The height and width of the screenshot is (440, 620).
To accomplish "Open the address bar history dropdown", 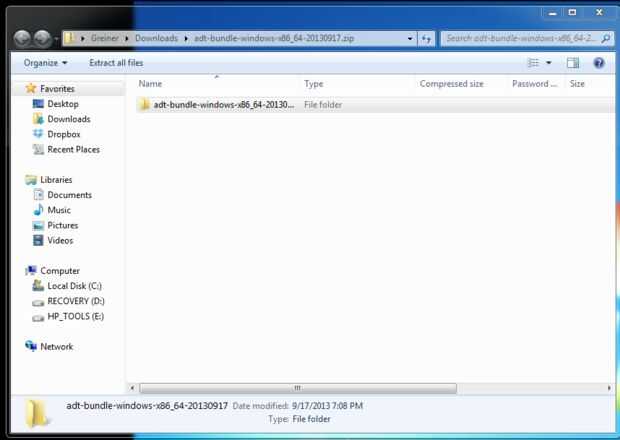I will coord(410,39).
